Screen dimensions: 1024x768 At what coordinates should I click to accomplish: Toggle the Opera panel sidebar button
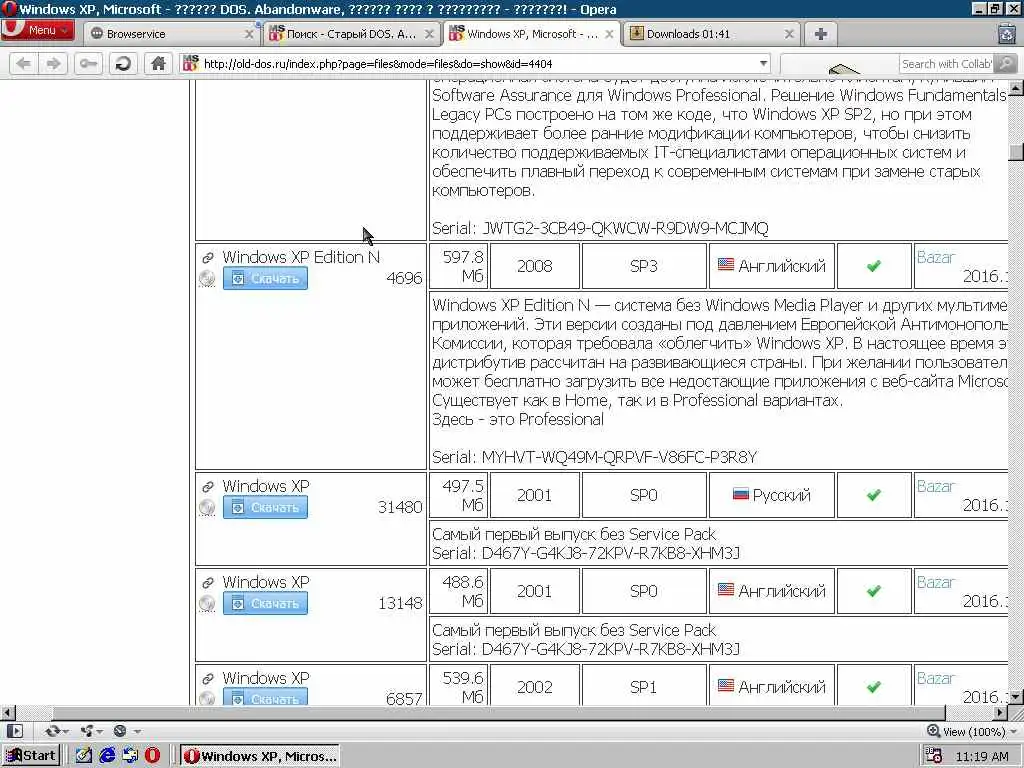14,731
